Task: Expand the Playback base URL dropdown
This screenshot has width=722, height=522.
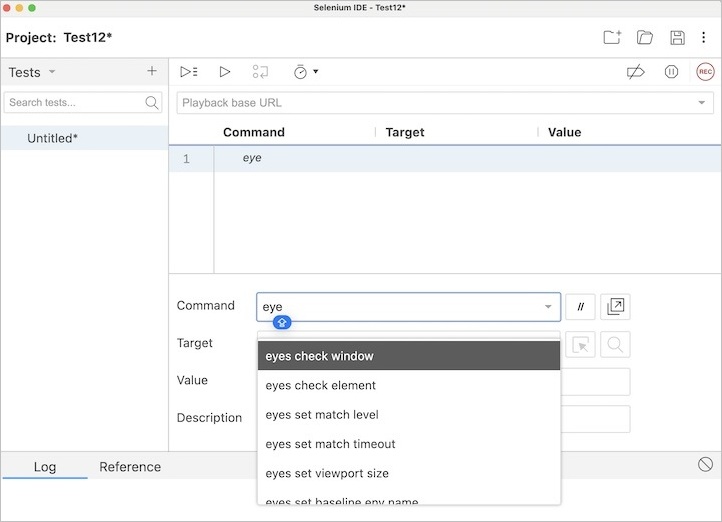Action: tap(702, 103)
